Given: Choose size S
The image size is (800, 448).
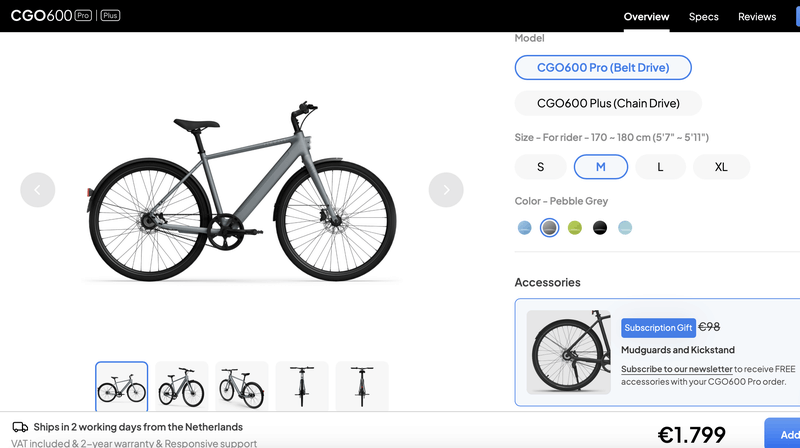Looking at the screenshot, I should (540, 167).
